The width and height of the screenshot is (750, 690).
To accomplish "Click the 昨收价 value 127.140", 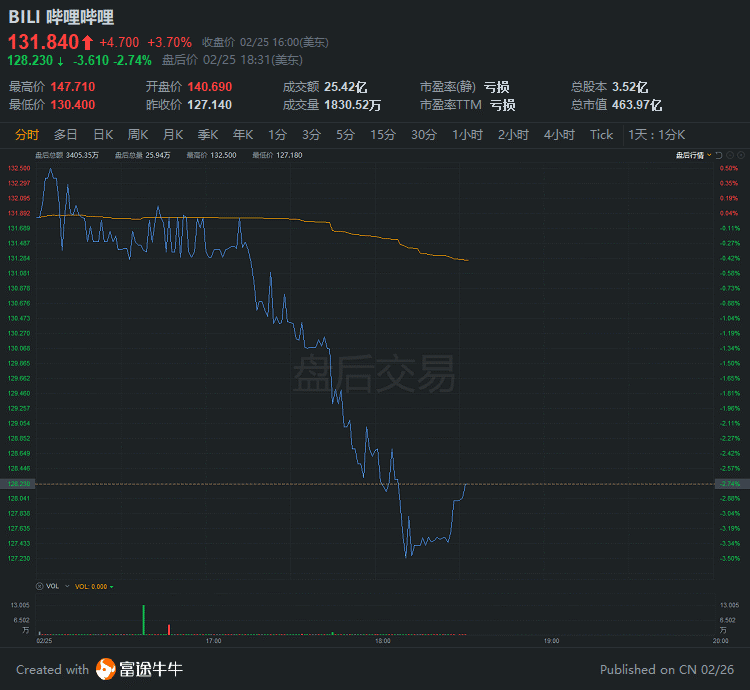I will pos(210,105).
